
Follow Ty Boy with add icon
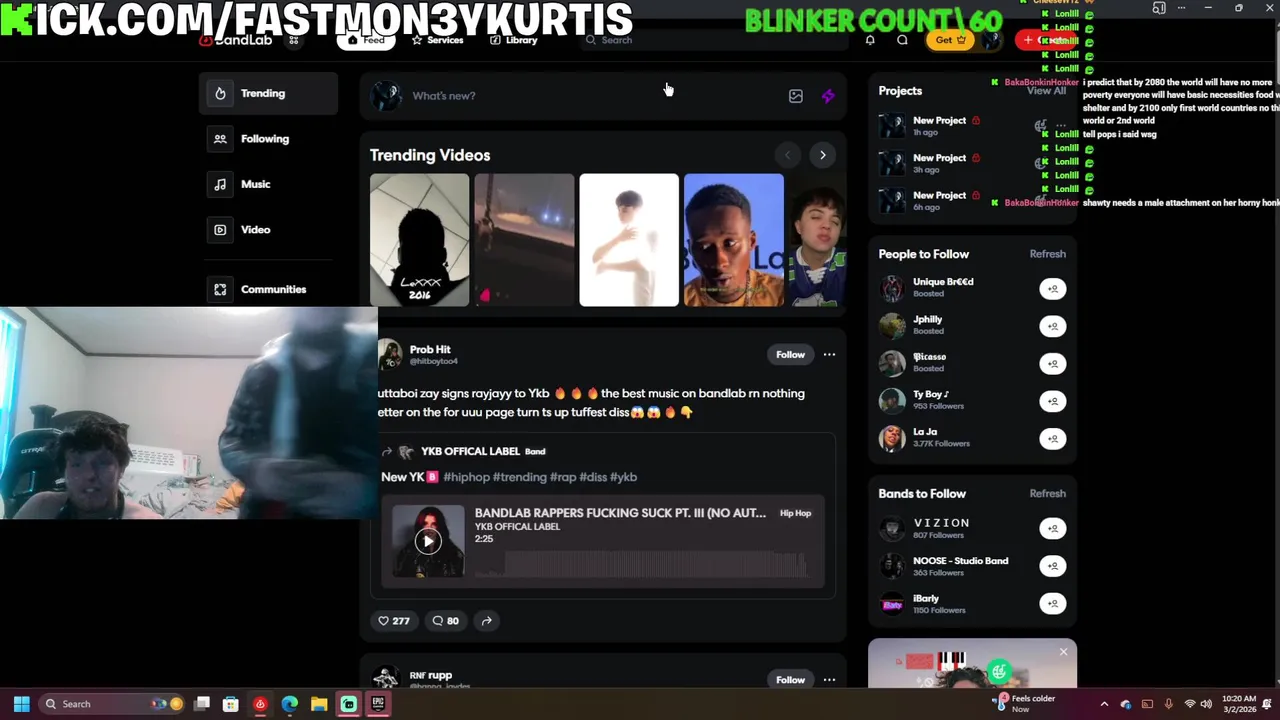(1053, 401)
